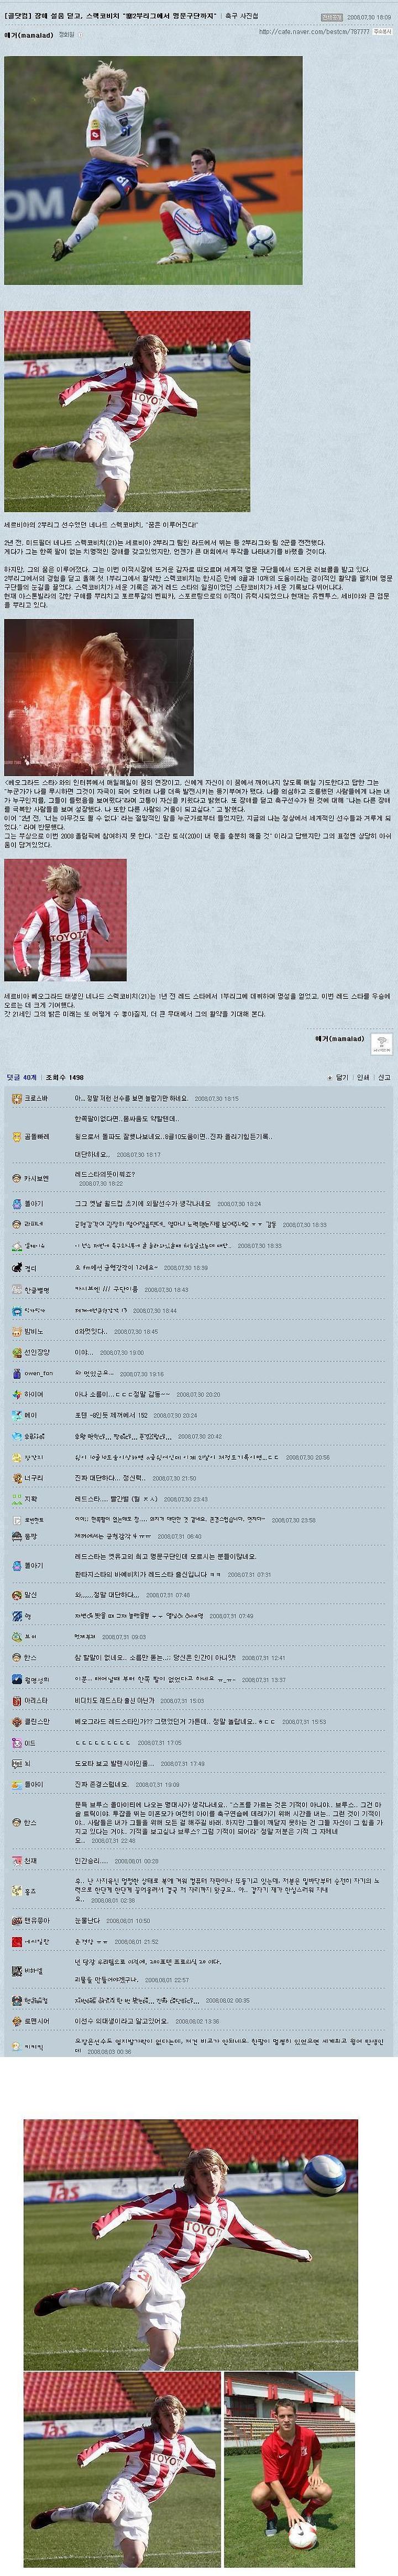Select the 댓글 40개 comments tab
This screenshot has height=2576, width=398.
coord(21,1077)
